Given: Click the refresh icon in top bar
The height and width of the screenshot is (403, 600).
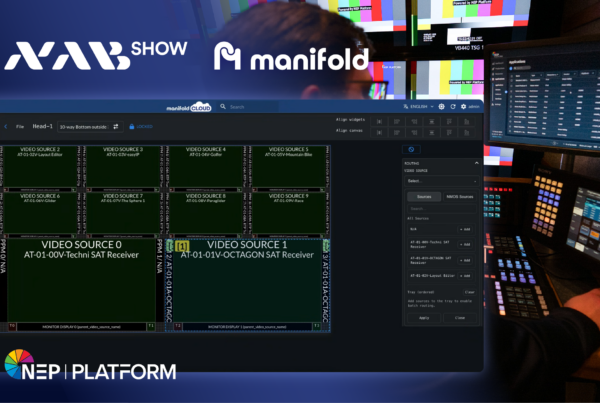Looking at the screenshot, I should coord(454,106).
